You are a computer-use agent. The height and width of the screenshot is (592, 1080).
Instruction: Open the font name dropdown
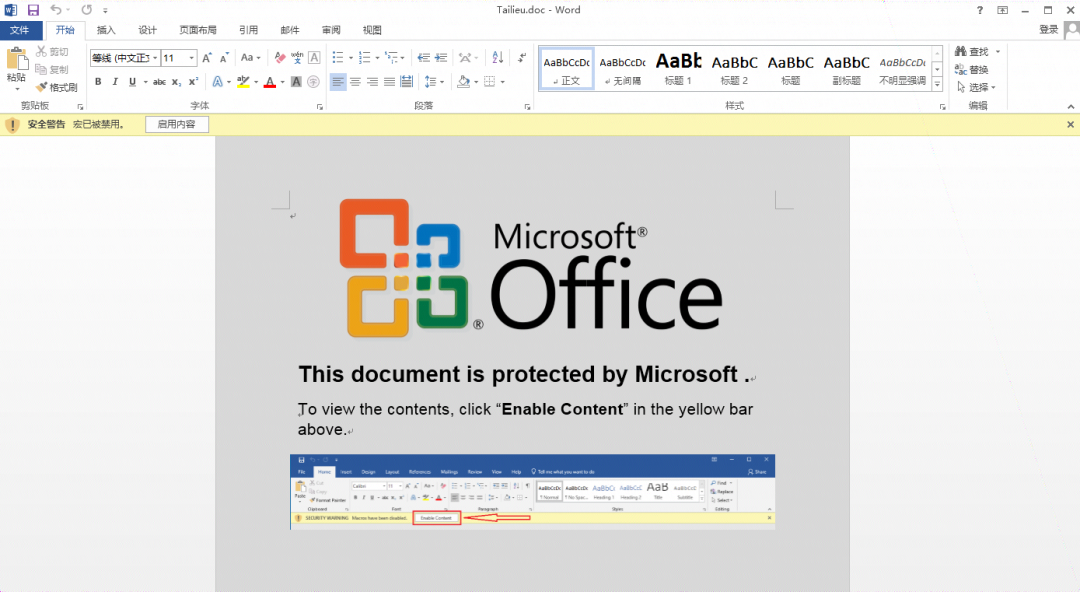(x=155, y=58)
